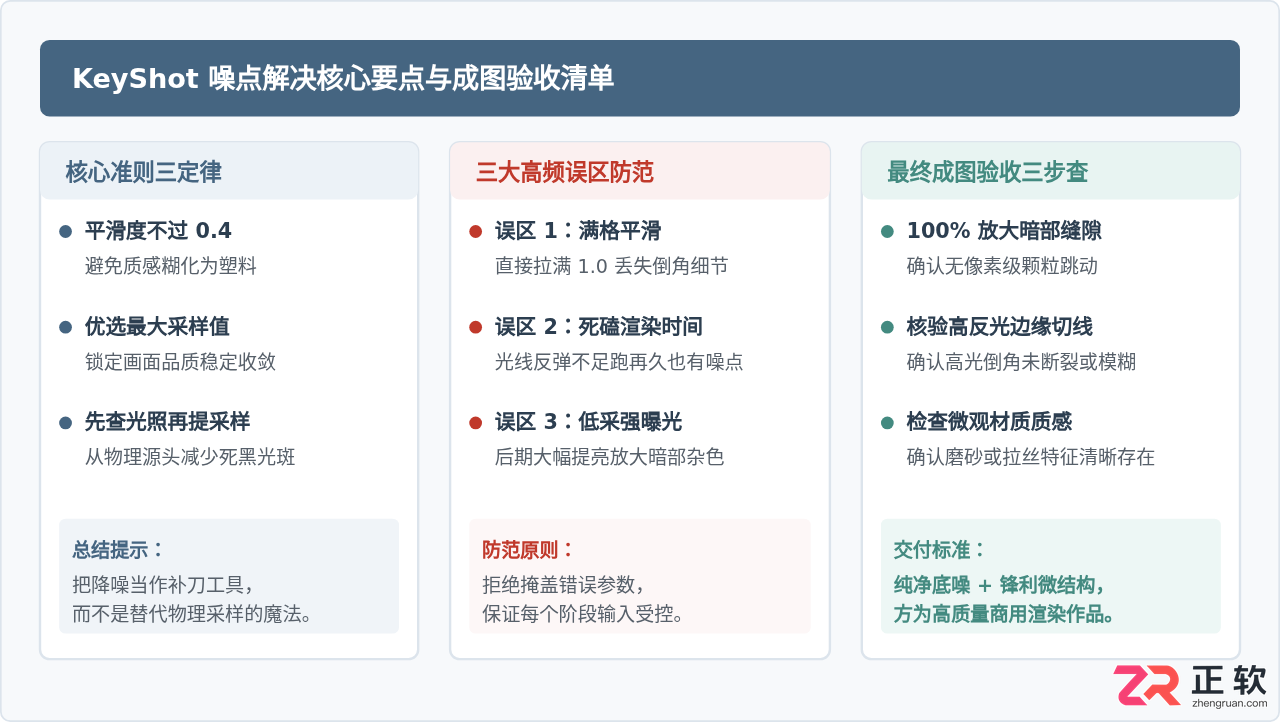Screen dimensions: 1280x722
Task: Click the heading '核验高反光边缘切线'
Action: 1000,326
